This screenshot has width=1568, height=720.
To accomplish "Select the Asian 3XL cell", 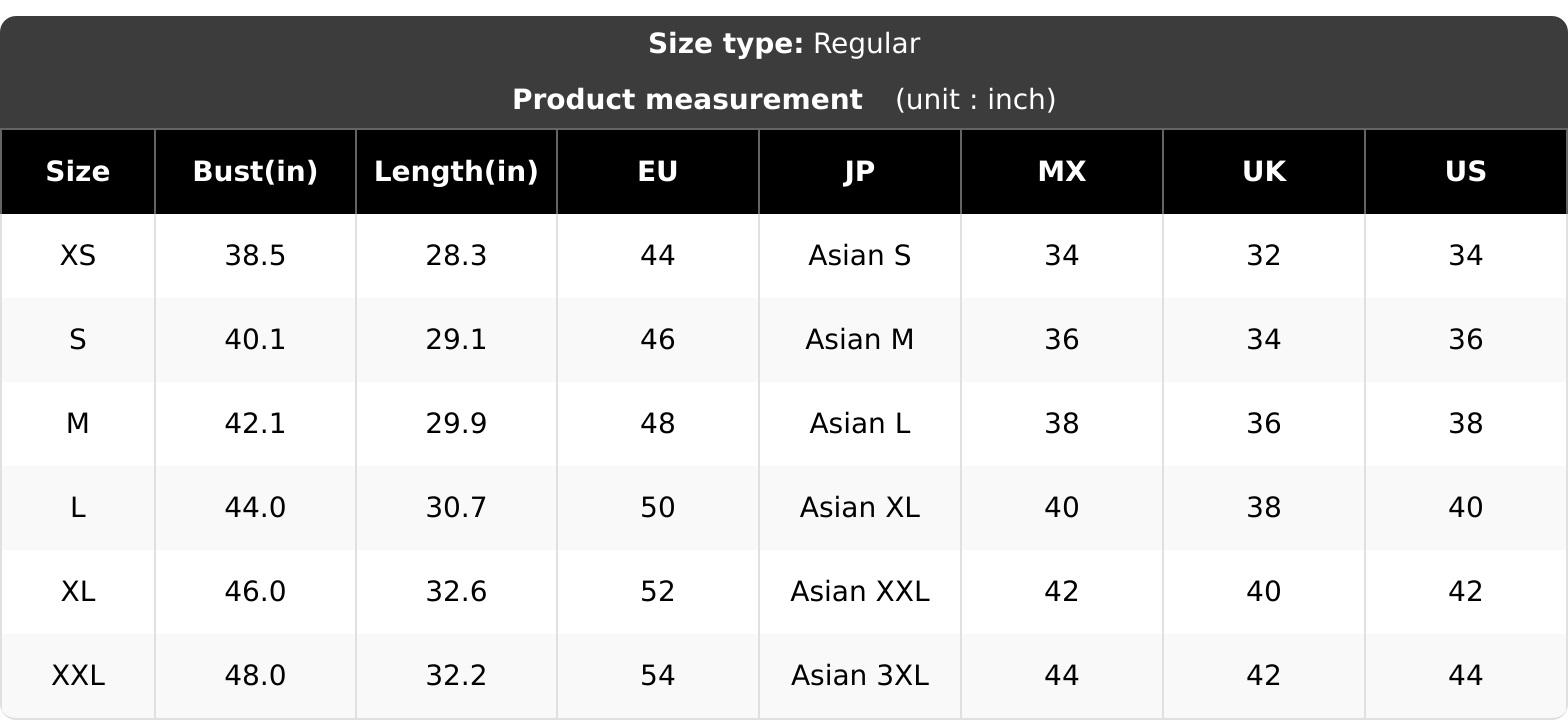I will (x=860, y=676).
